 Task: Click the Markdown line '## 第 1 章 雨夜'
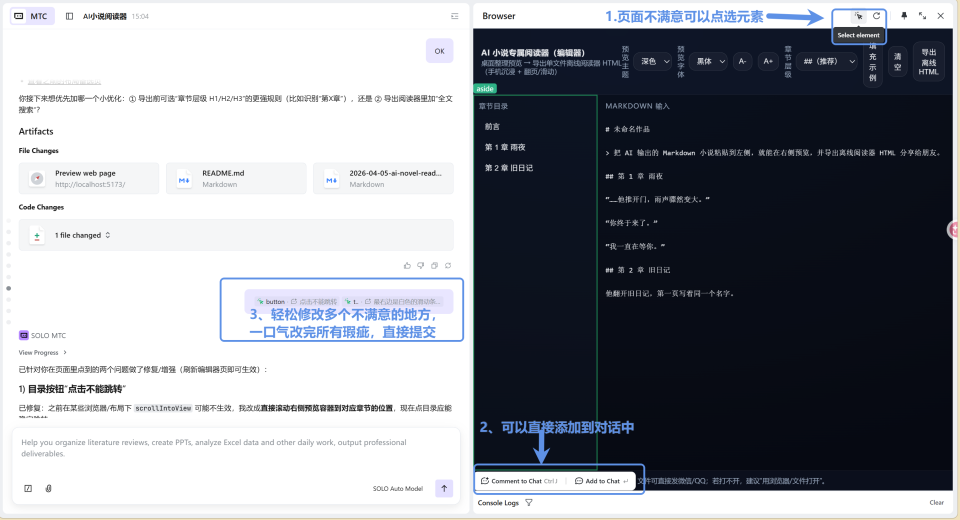pyautogui.click(x=634, y=176)
